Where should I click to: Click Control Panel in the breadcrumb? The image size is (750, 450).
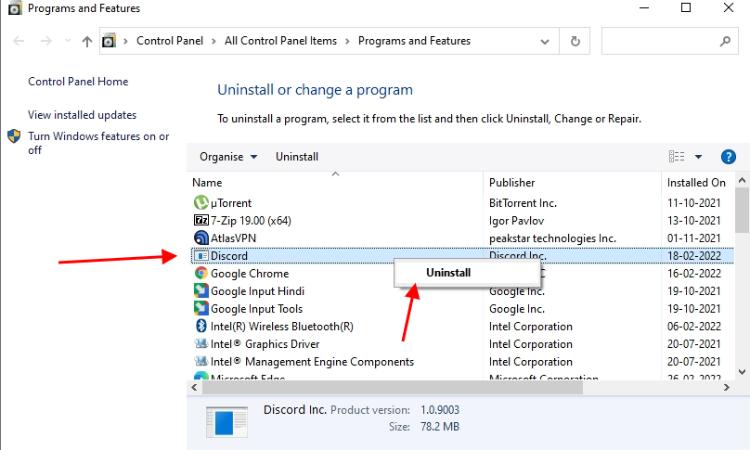coord(170,41)
